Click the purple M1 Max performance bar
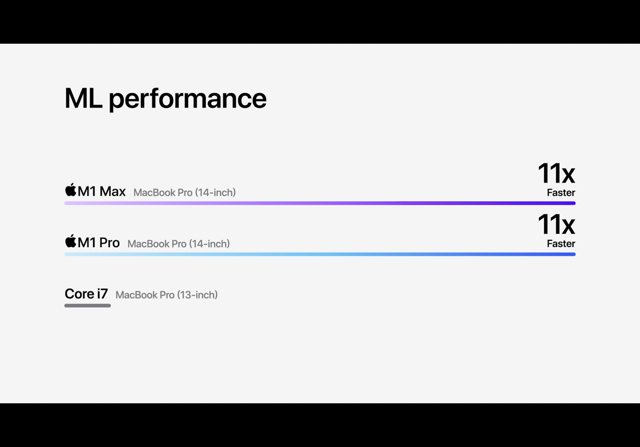Viewport: 640px width, 447px height. click(320, 203)
